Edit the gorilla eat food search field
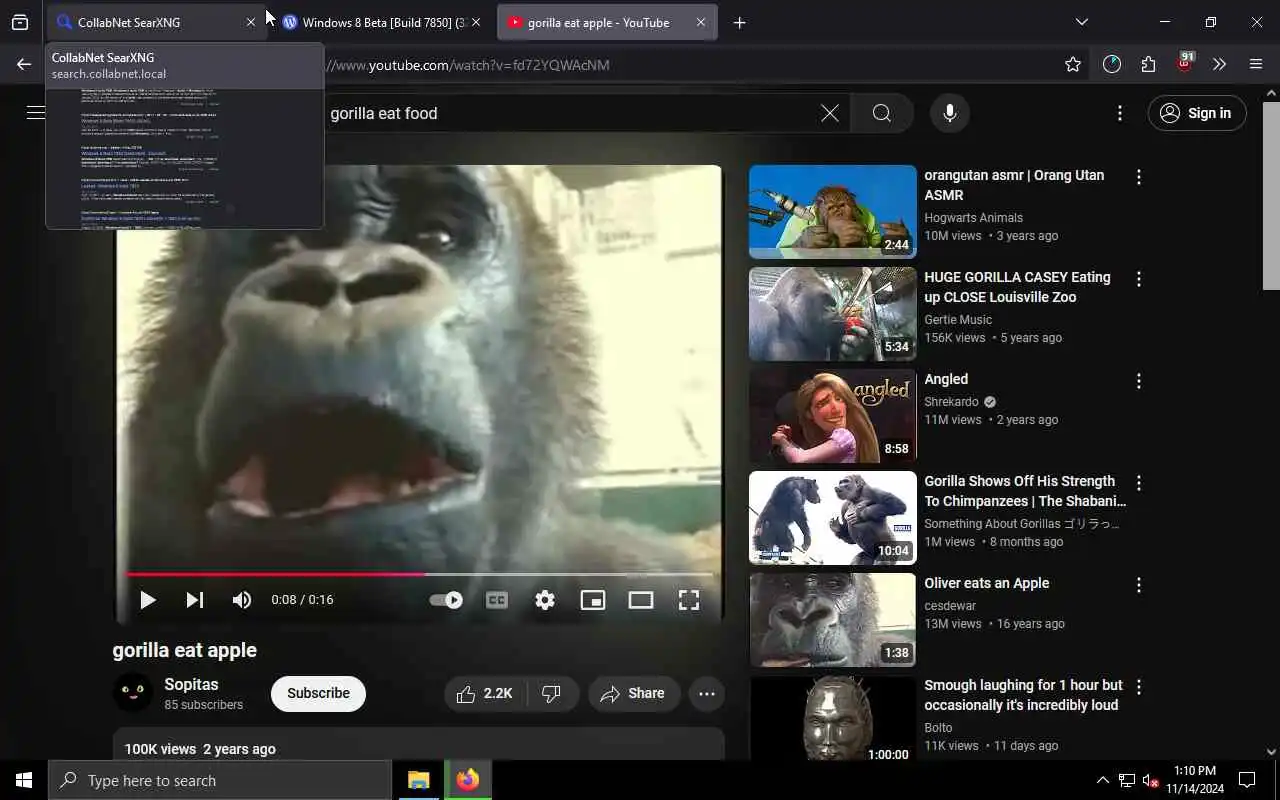The height and width of the screenshot is (800, 1280). pos(570,113)
